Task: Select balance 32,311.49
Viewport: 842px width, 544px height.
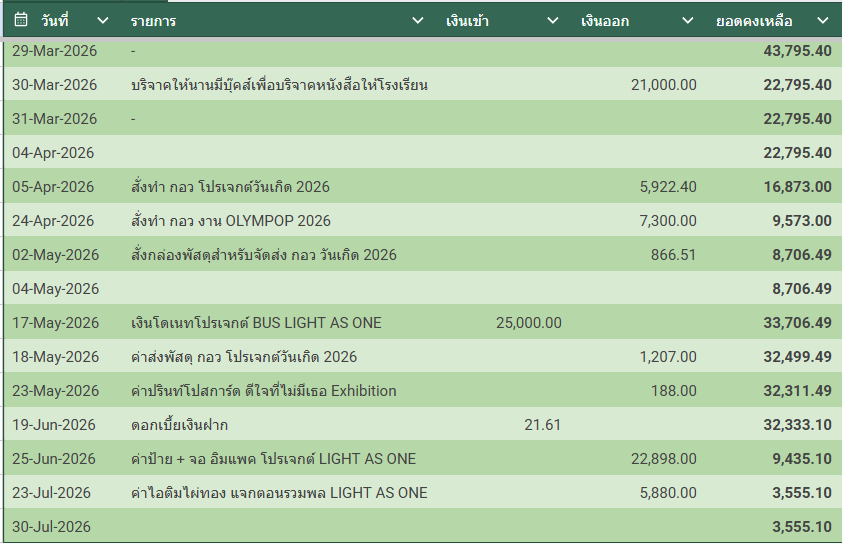Action: point(797,391)
